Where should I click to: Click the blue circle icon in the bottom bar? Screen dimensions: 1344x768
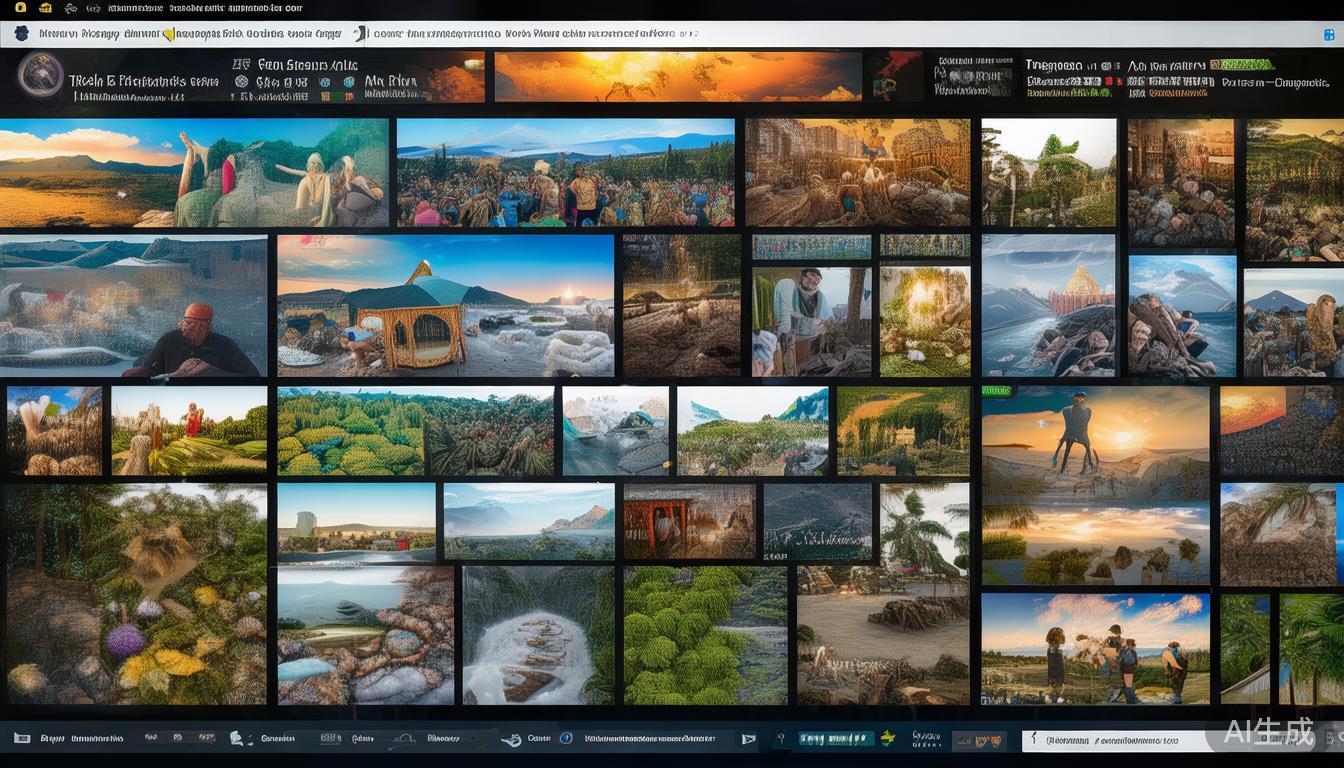click(x=566, y=738)
